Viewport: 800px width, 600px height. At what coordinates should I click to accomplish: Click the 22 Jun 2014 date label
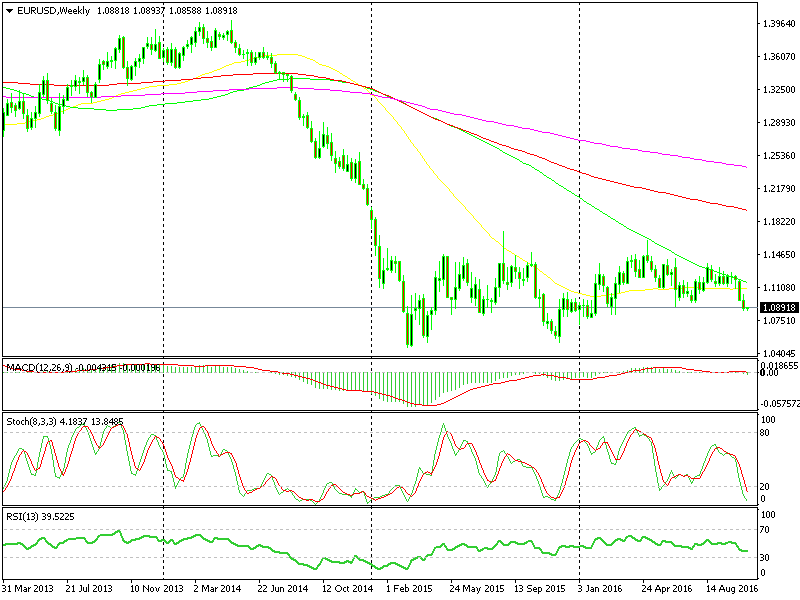click(x=283, y=588)
